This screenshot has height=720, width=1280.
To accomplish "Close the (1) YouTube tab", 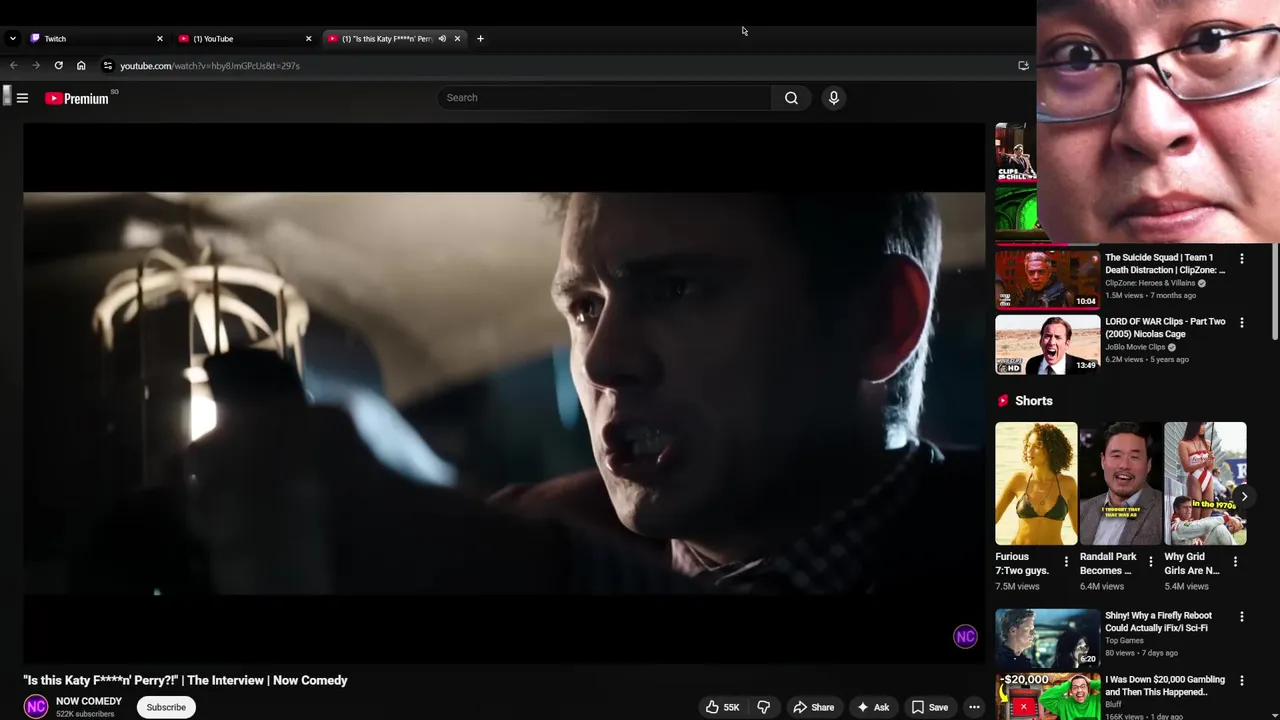I will [x=308, y=39].
